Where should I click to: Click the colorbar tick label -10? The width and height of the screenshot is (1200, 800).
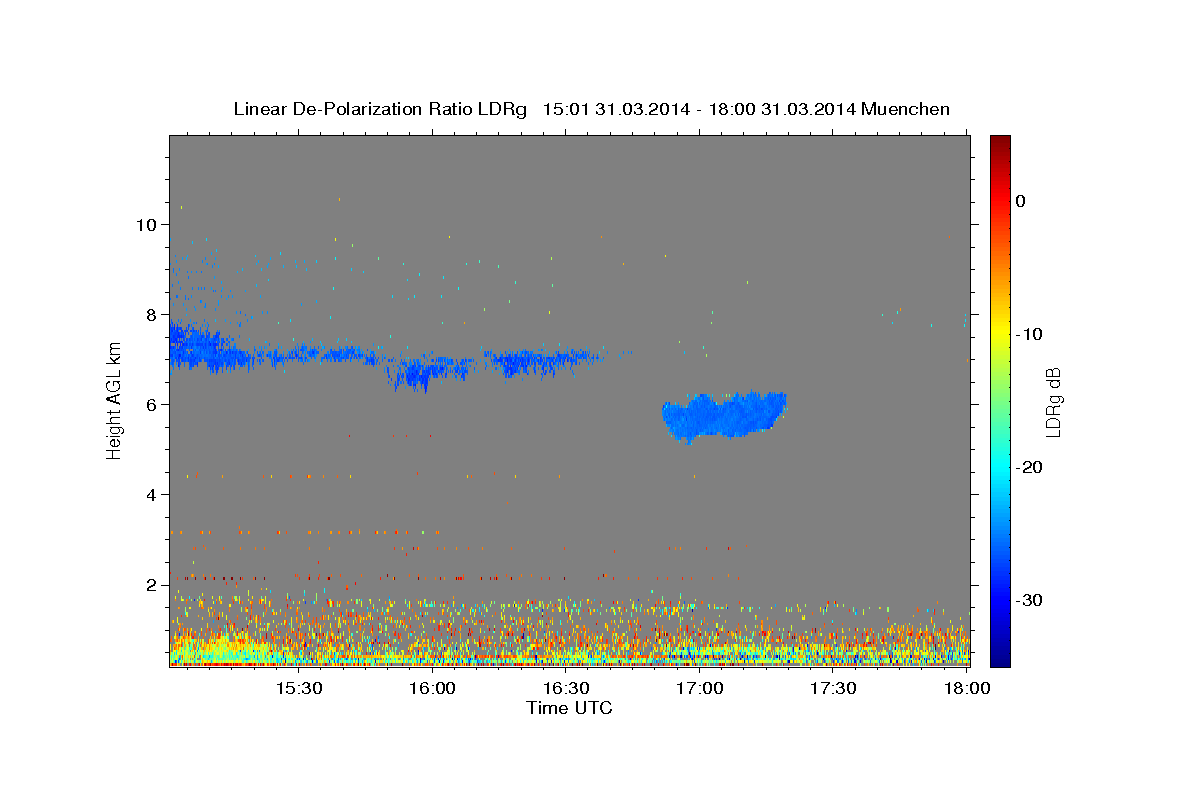1030,334
